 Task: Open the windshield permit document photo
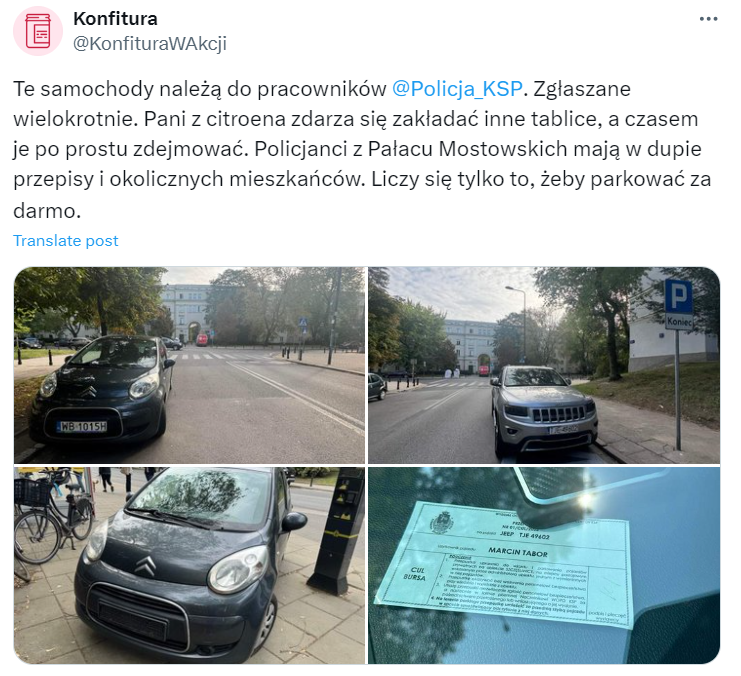pyautogui.click(x=544, y=565)
